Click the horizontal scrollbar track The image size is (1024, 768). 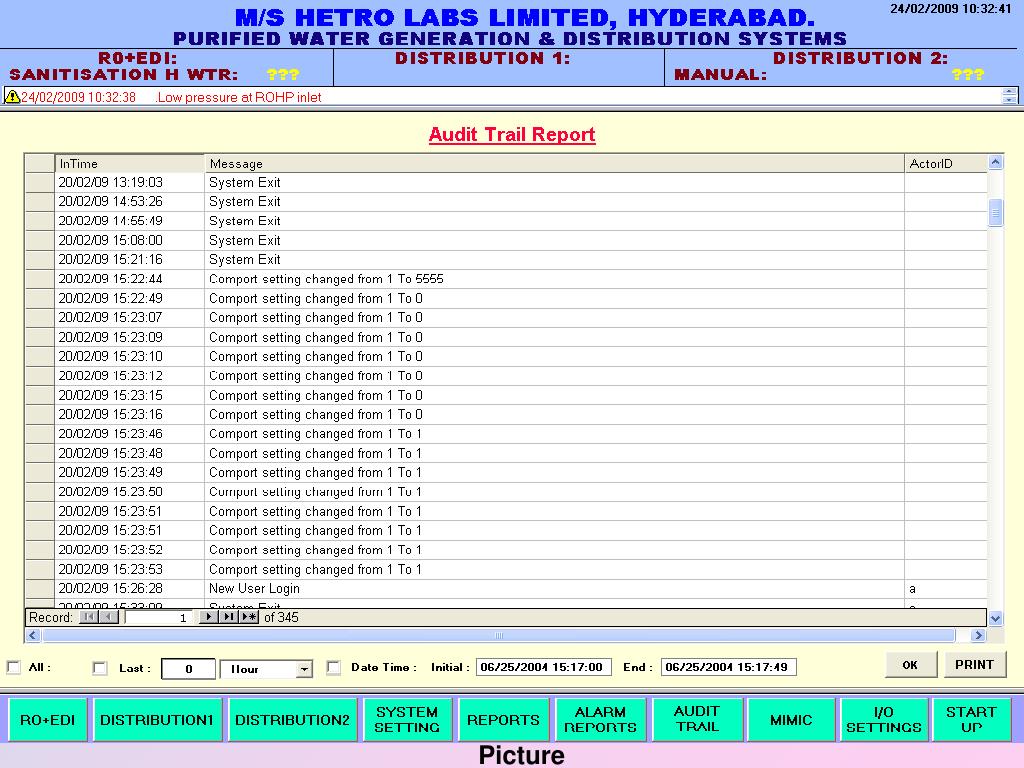pos(498,635)
